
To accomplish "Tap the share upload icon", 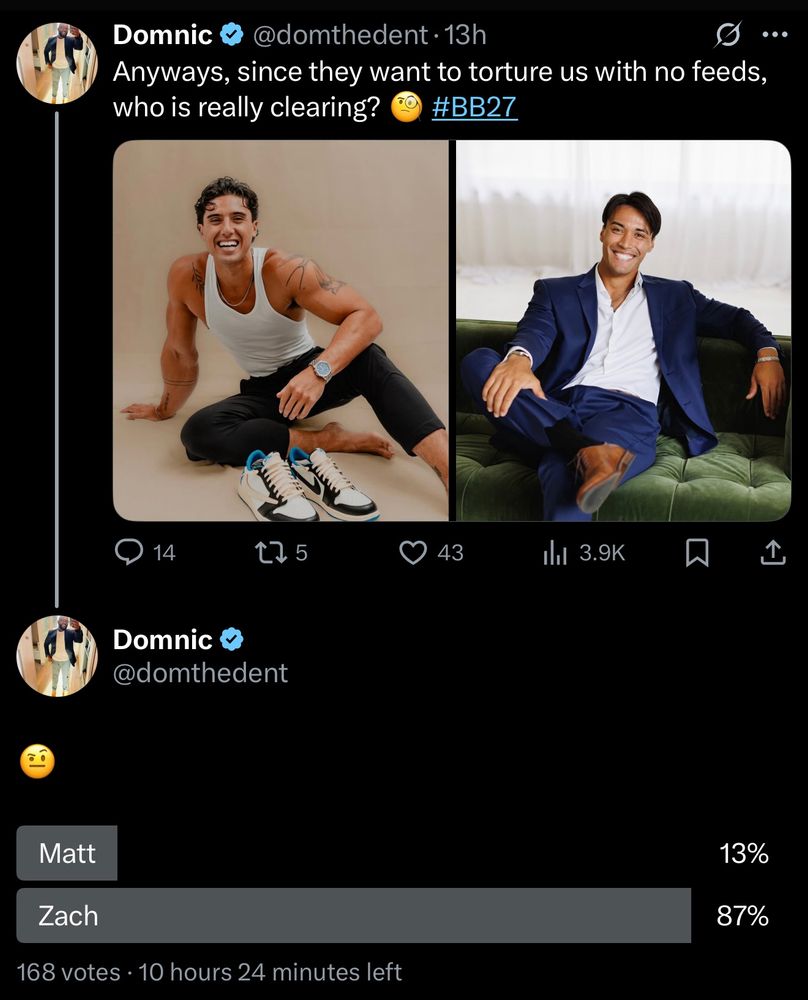I will click(x=772, y=552).
